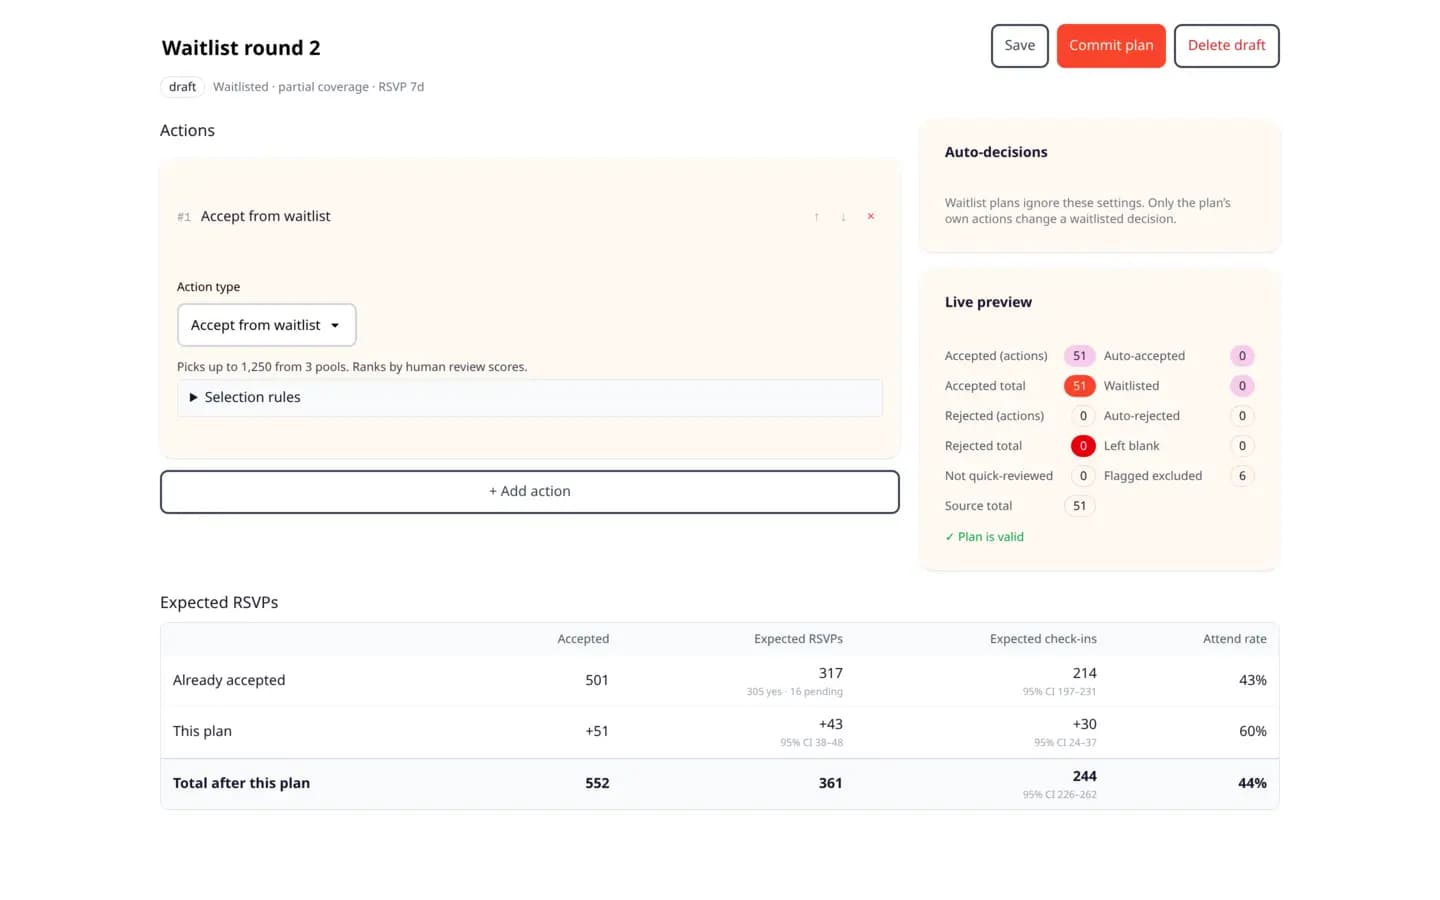Move action #1 down with arrow icon
1440x900 pixels.
(x=843, y=217)
